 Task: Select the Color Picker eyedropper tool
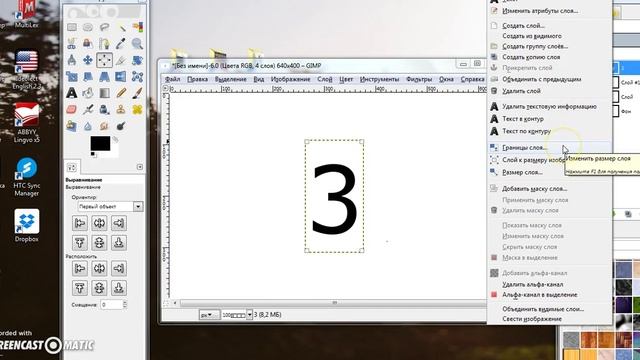[x=121, y=44]
